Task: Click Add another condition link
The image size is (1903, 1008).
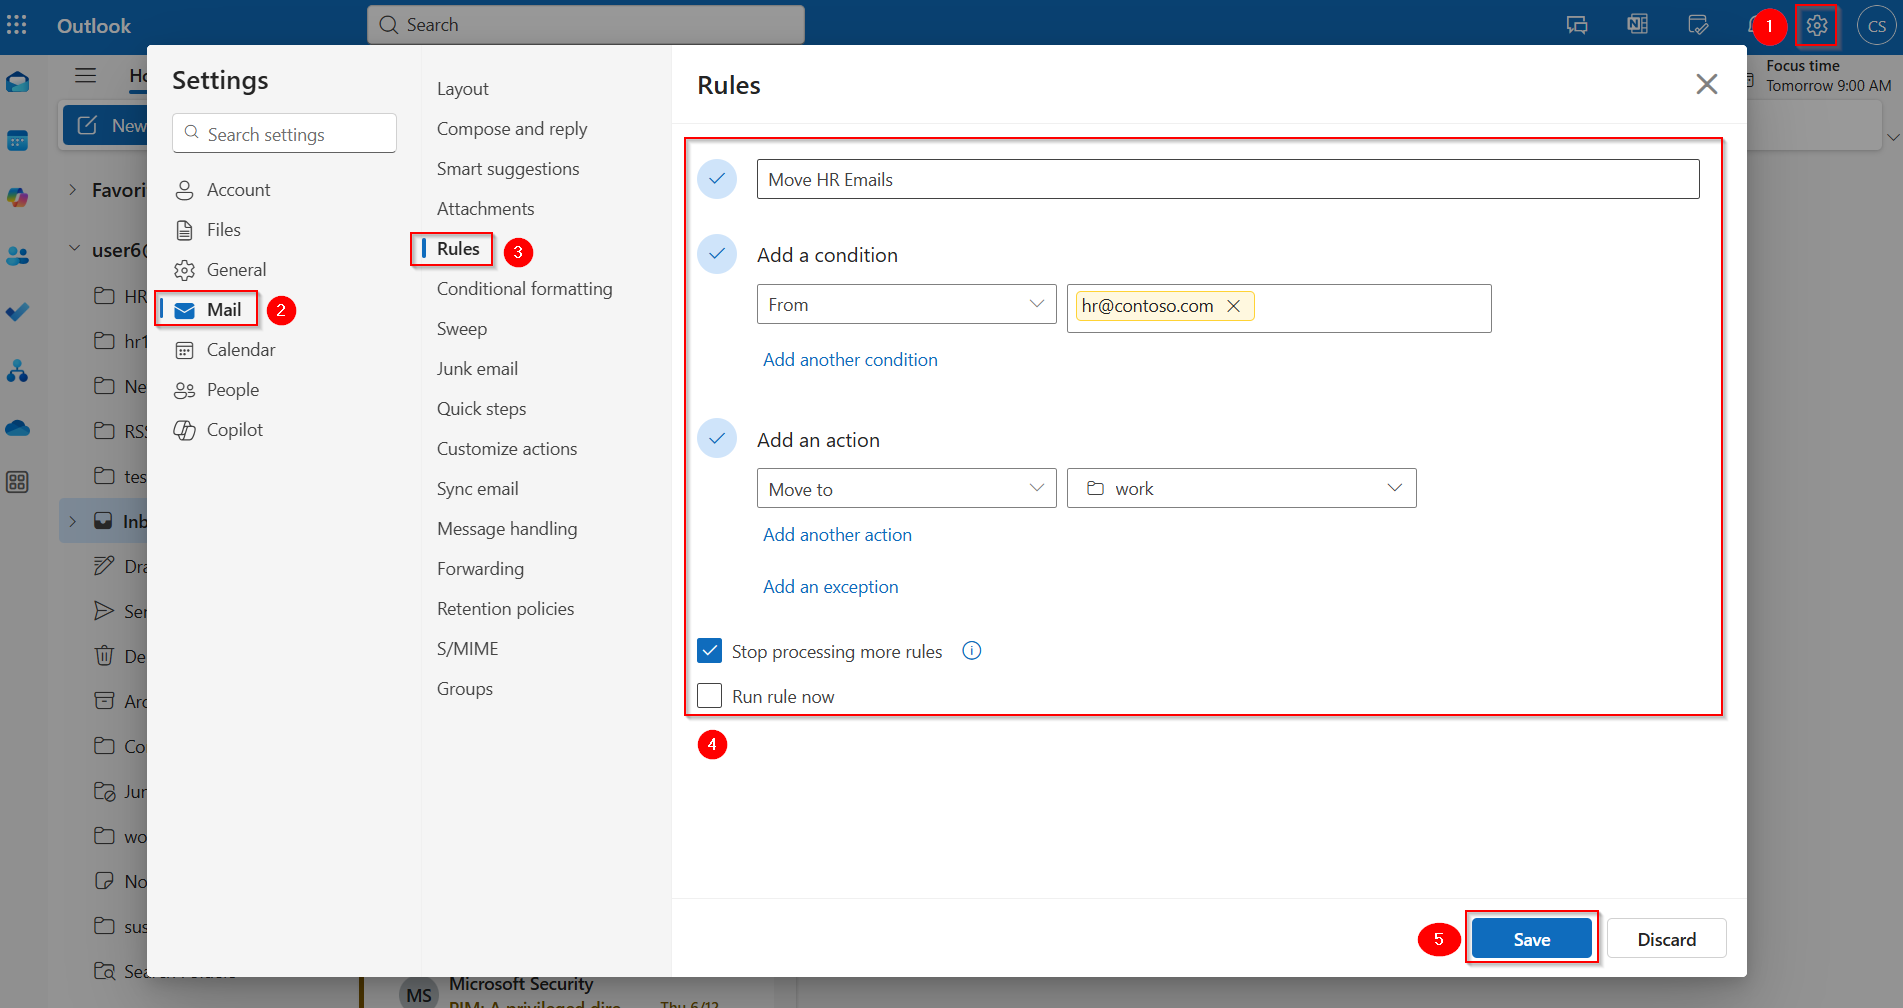Action: click(x=850, y=359)
